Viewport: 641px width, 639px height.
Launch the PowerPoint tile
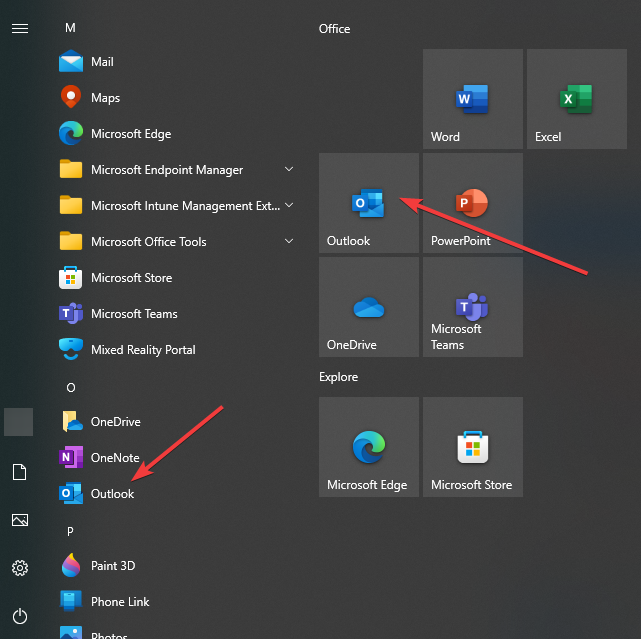472,203
